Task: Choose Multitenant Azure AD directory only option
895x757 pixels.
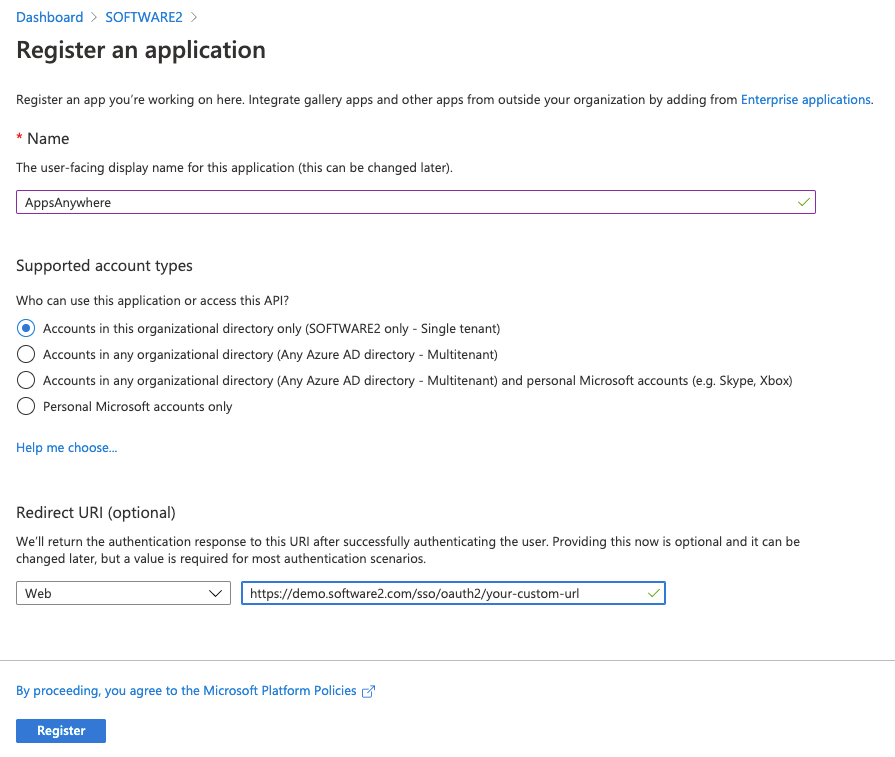Action: coord(26,354)
